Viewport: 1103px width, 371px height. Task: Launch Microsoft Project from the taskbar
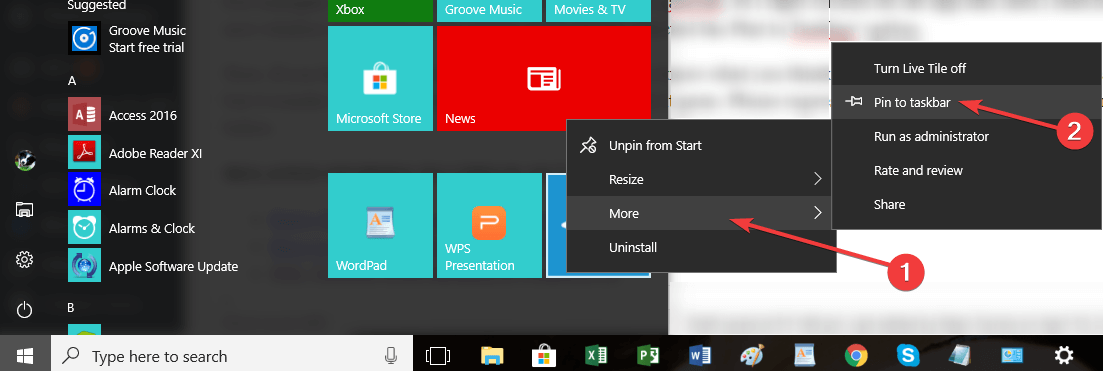[x=648, y=356]
